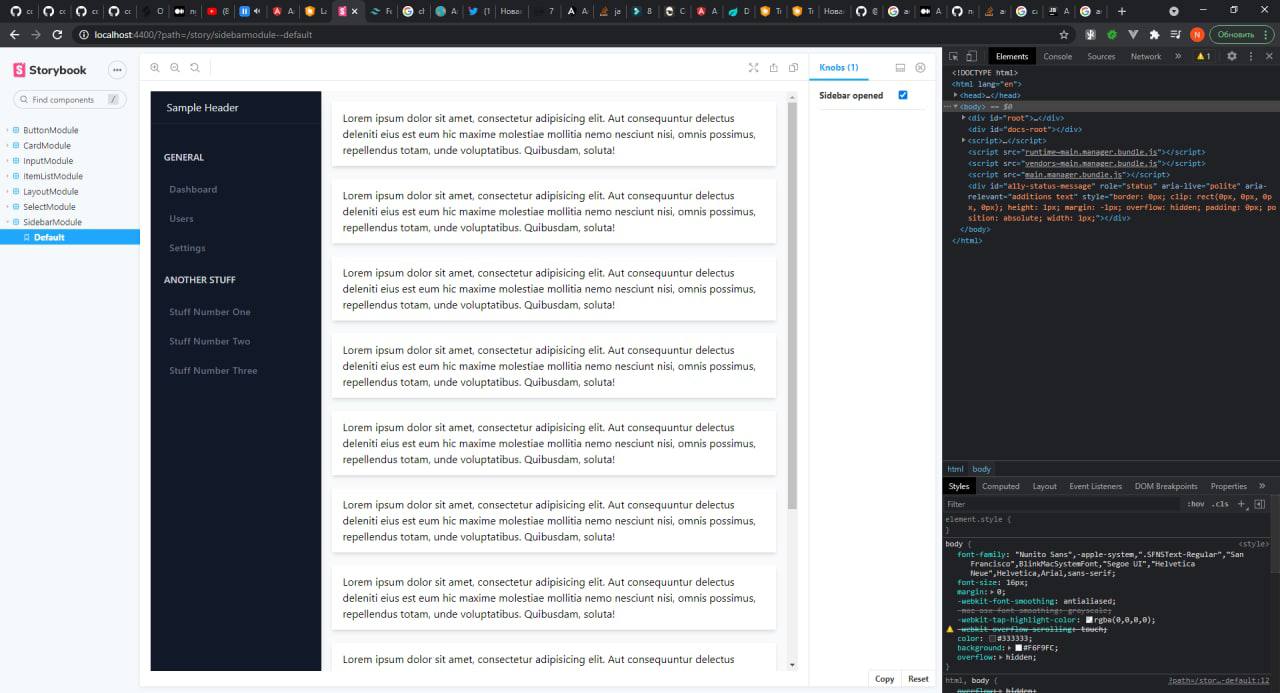Open the Layout tab
1280x693 pixels.
pyautogui.click(x=1044, y=486)
